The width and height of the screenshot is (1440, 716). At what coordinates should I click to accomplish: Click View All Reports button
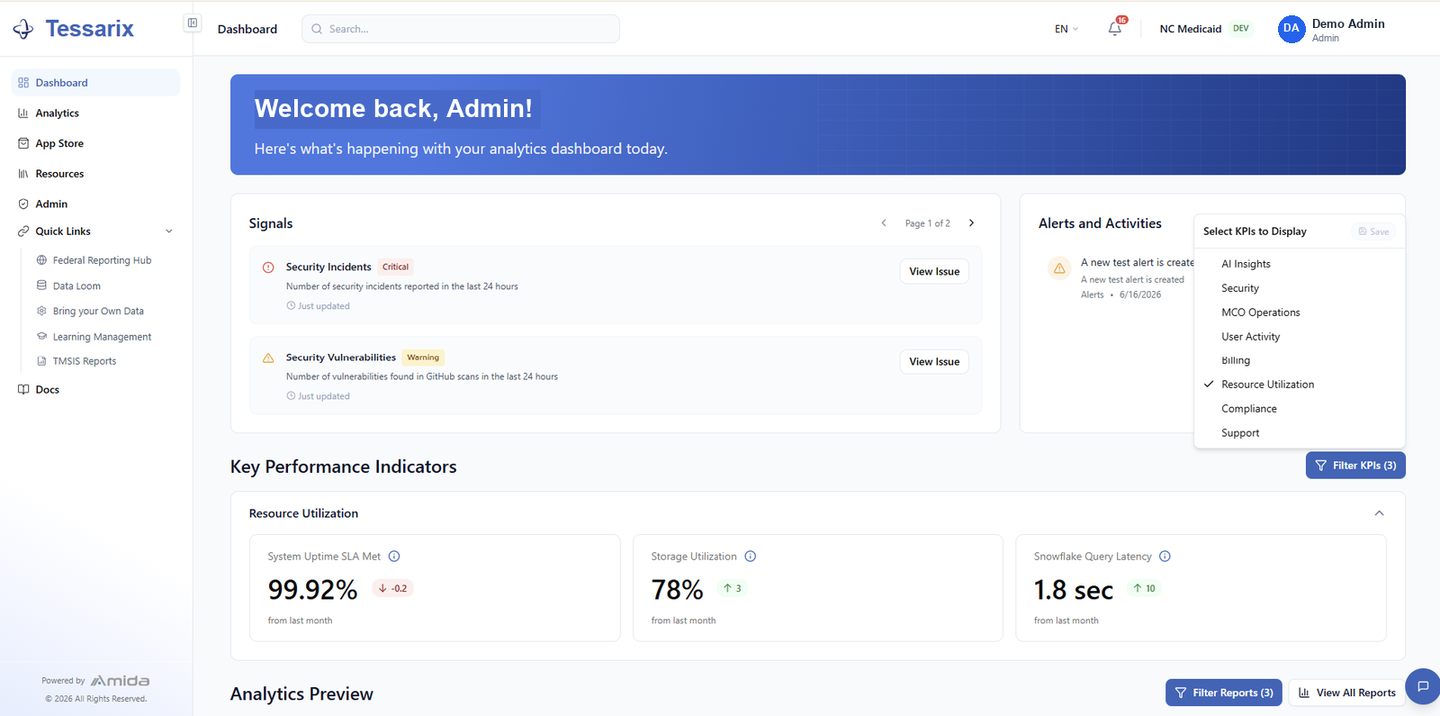click(x=1345, y=692)
